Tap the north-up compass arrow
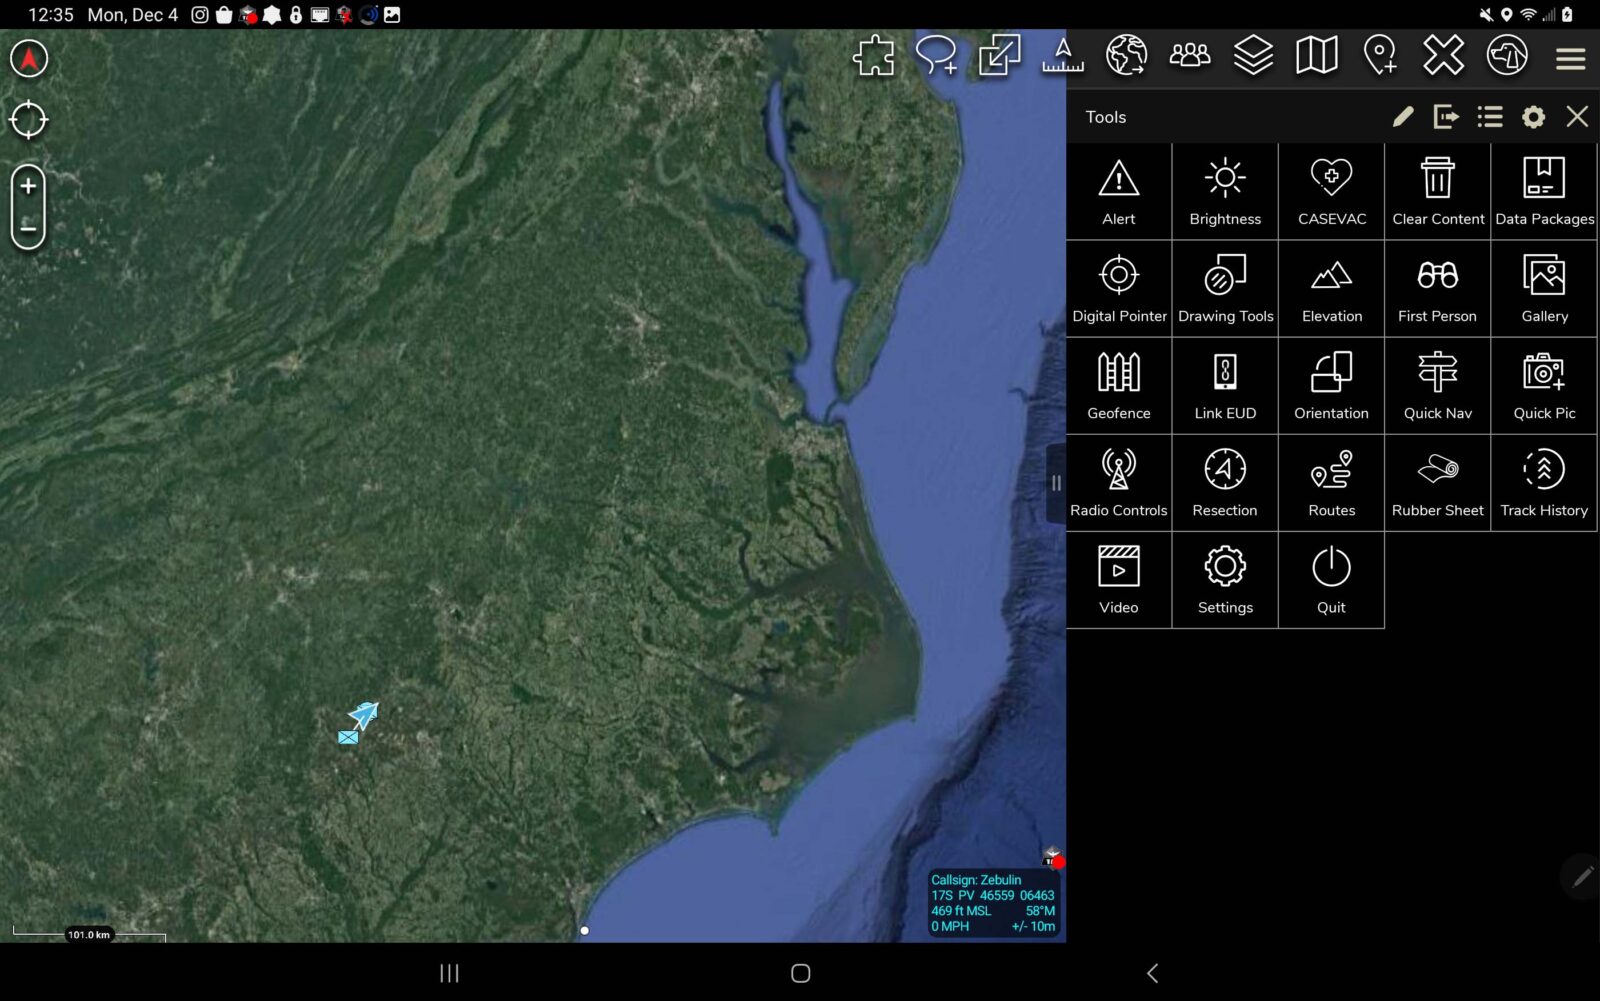 29,59
